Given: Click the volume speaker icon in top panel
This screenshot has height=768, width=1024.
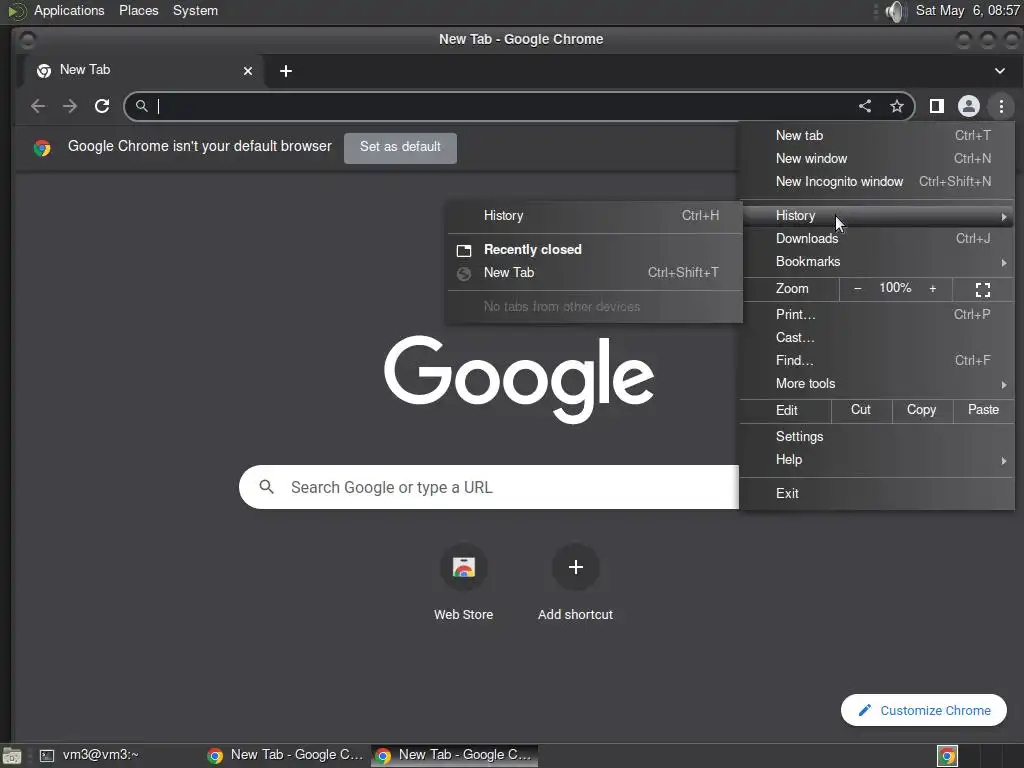Looking at the screenshot, I should point(896,11).
